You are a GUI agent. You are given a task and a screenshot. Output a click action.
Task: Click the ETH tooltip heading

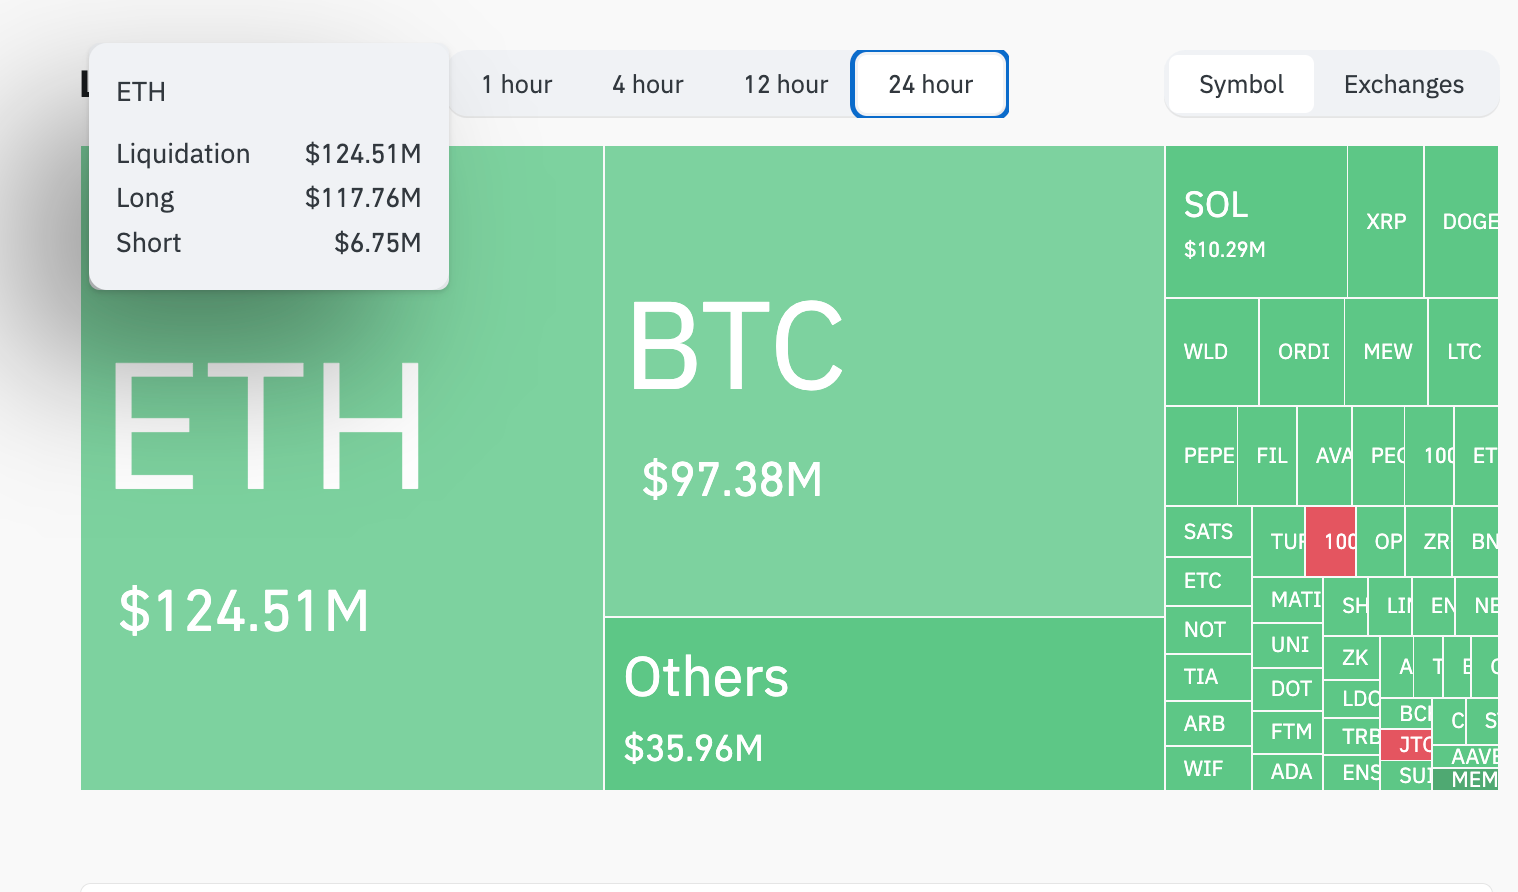[x=141, y=92]
